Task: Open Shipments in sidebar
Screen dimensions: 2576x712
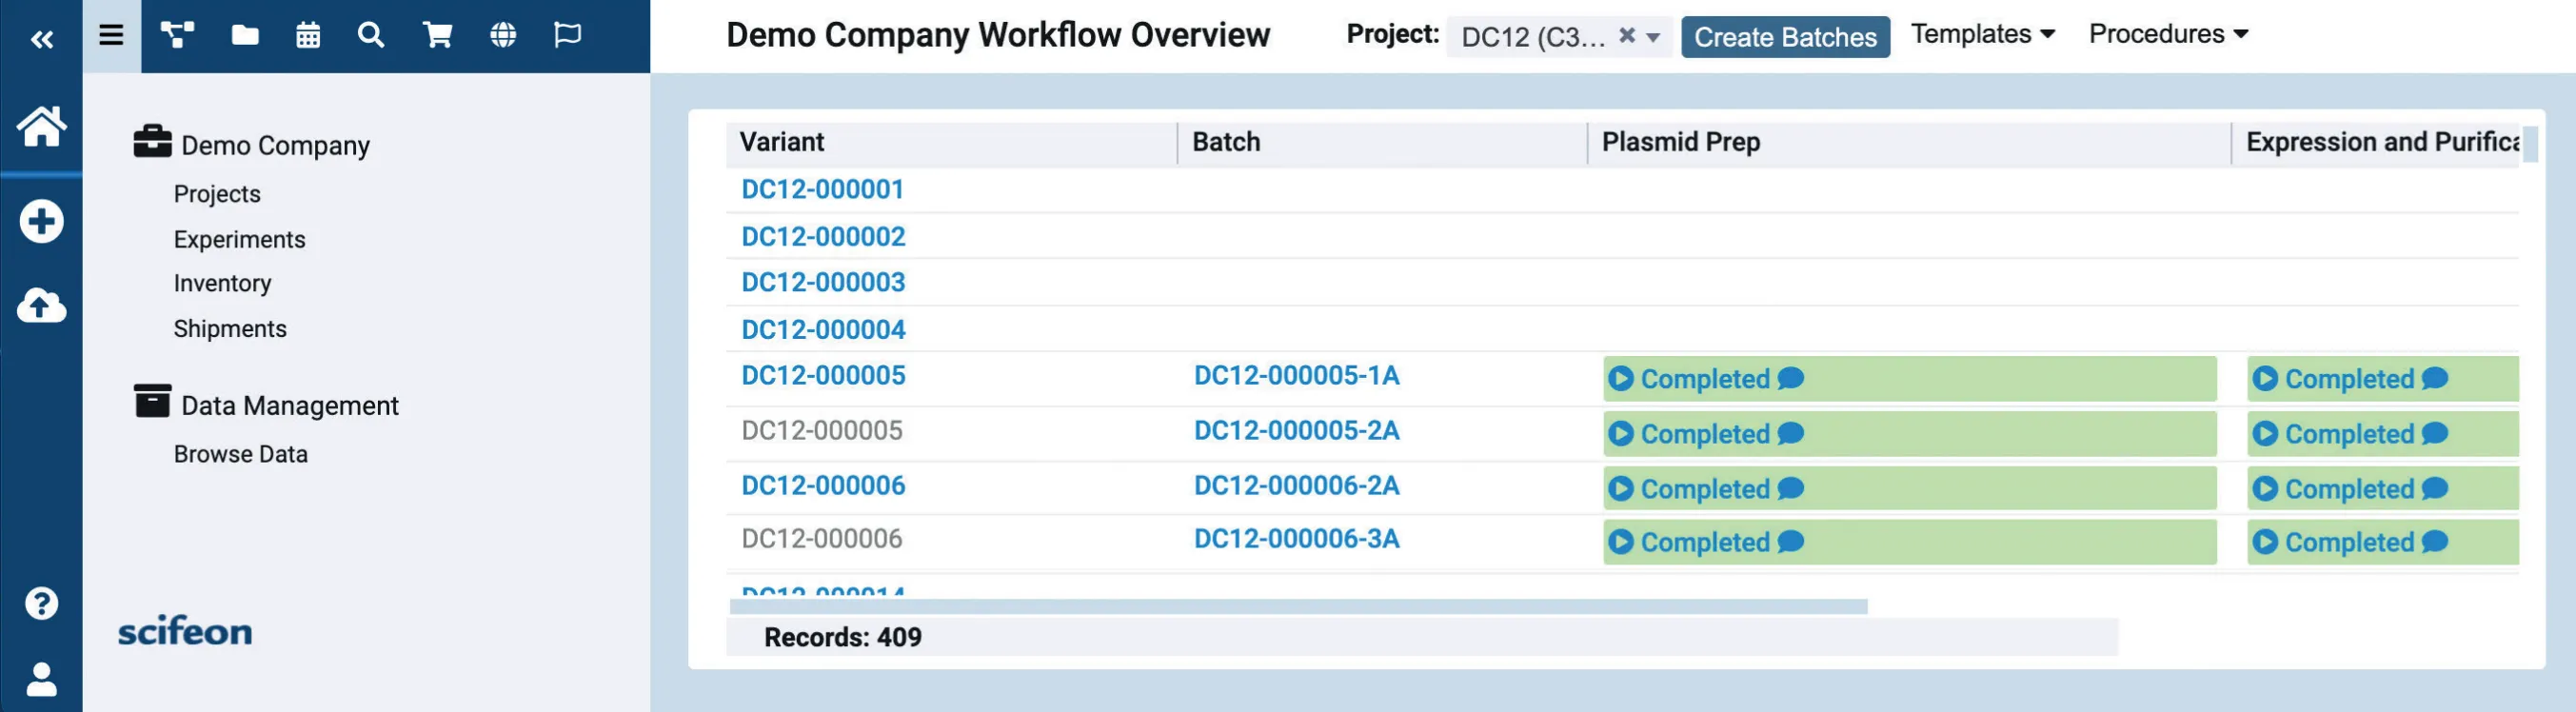Action: click(x=230, y=329)
